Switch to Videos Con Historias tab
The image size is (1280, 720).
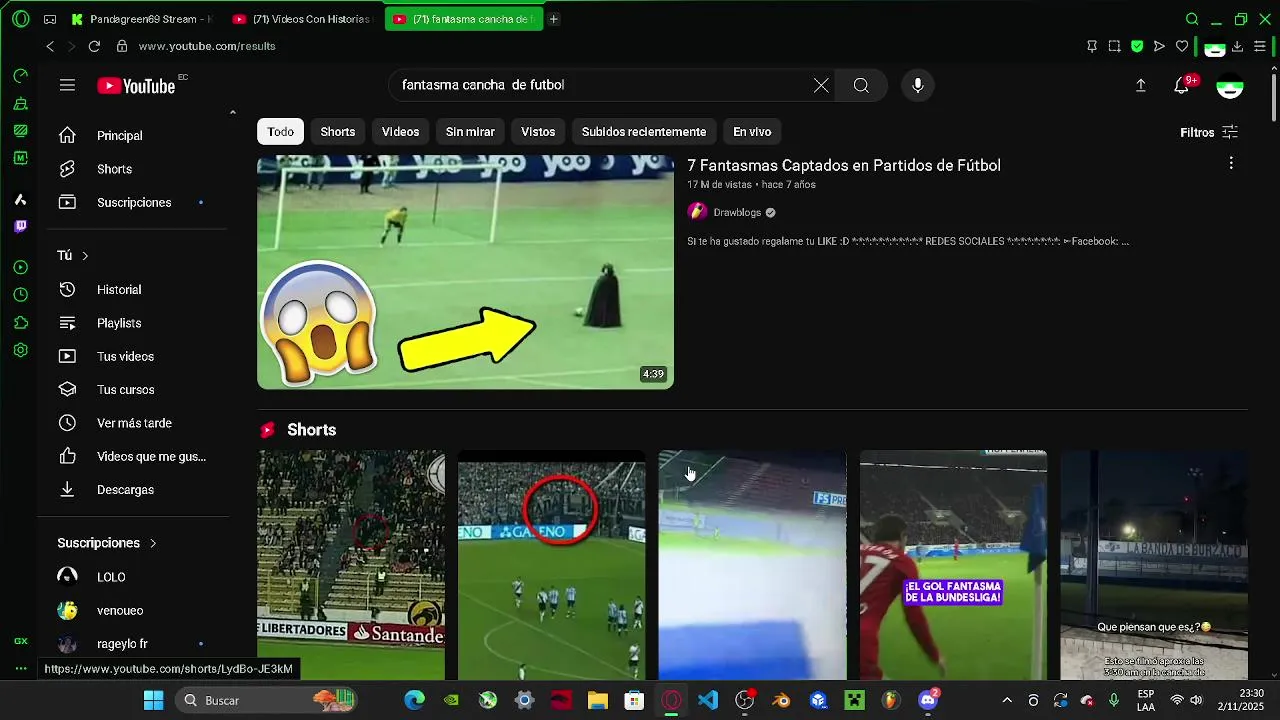[301, 19]
